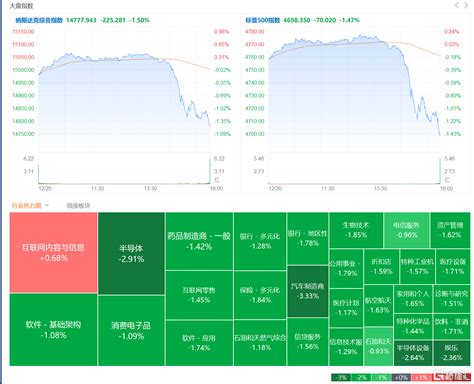474x384 pixels.
Task: Click the +1% legend color swatch
Action: point(421,377)
